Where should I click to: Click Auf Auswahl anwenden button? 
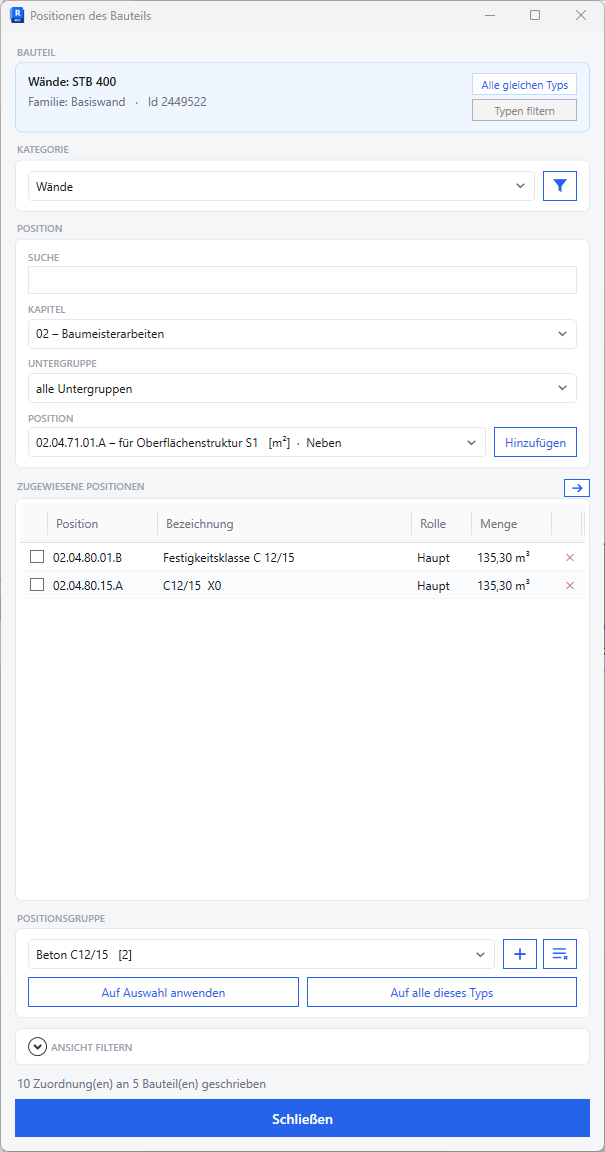(163, 992)
